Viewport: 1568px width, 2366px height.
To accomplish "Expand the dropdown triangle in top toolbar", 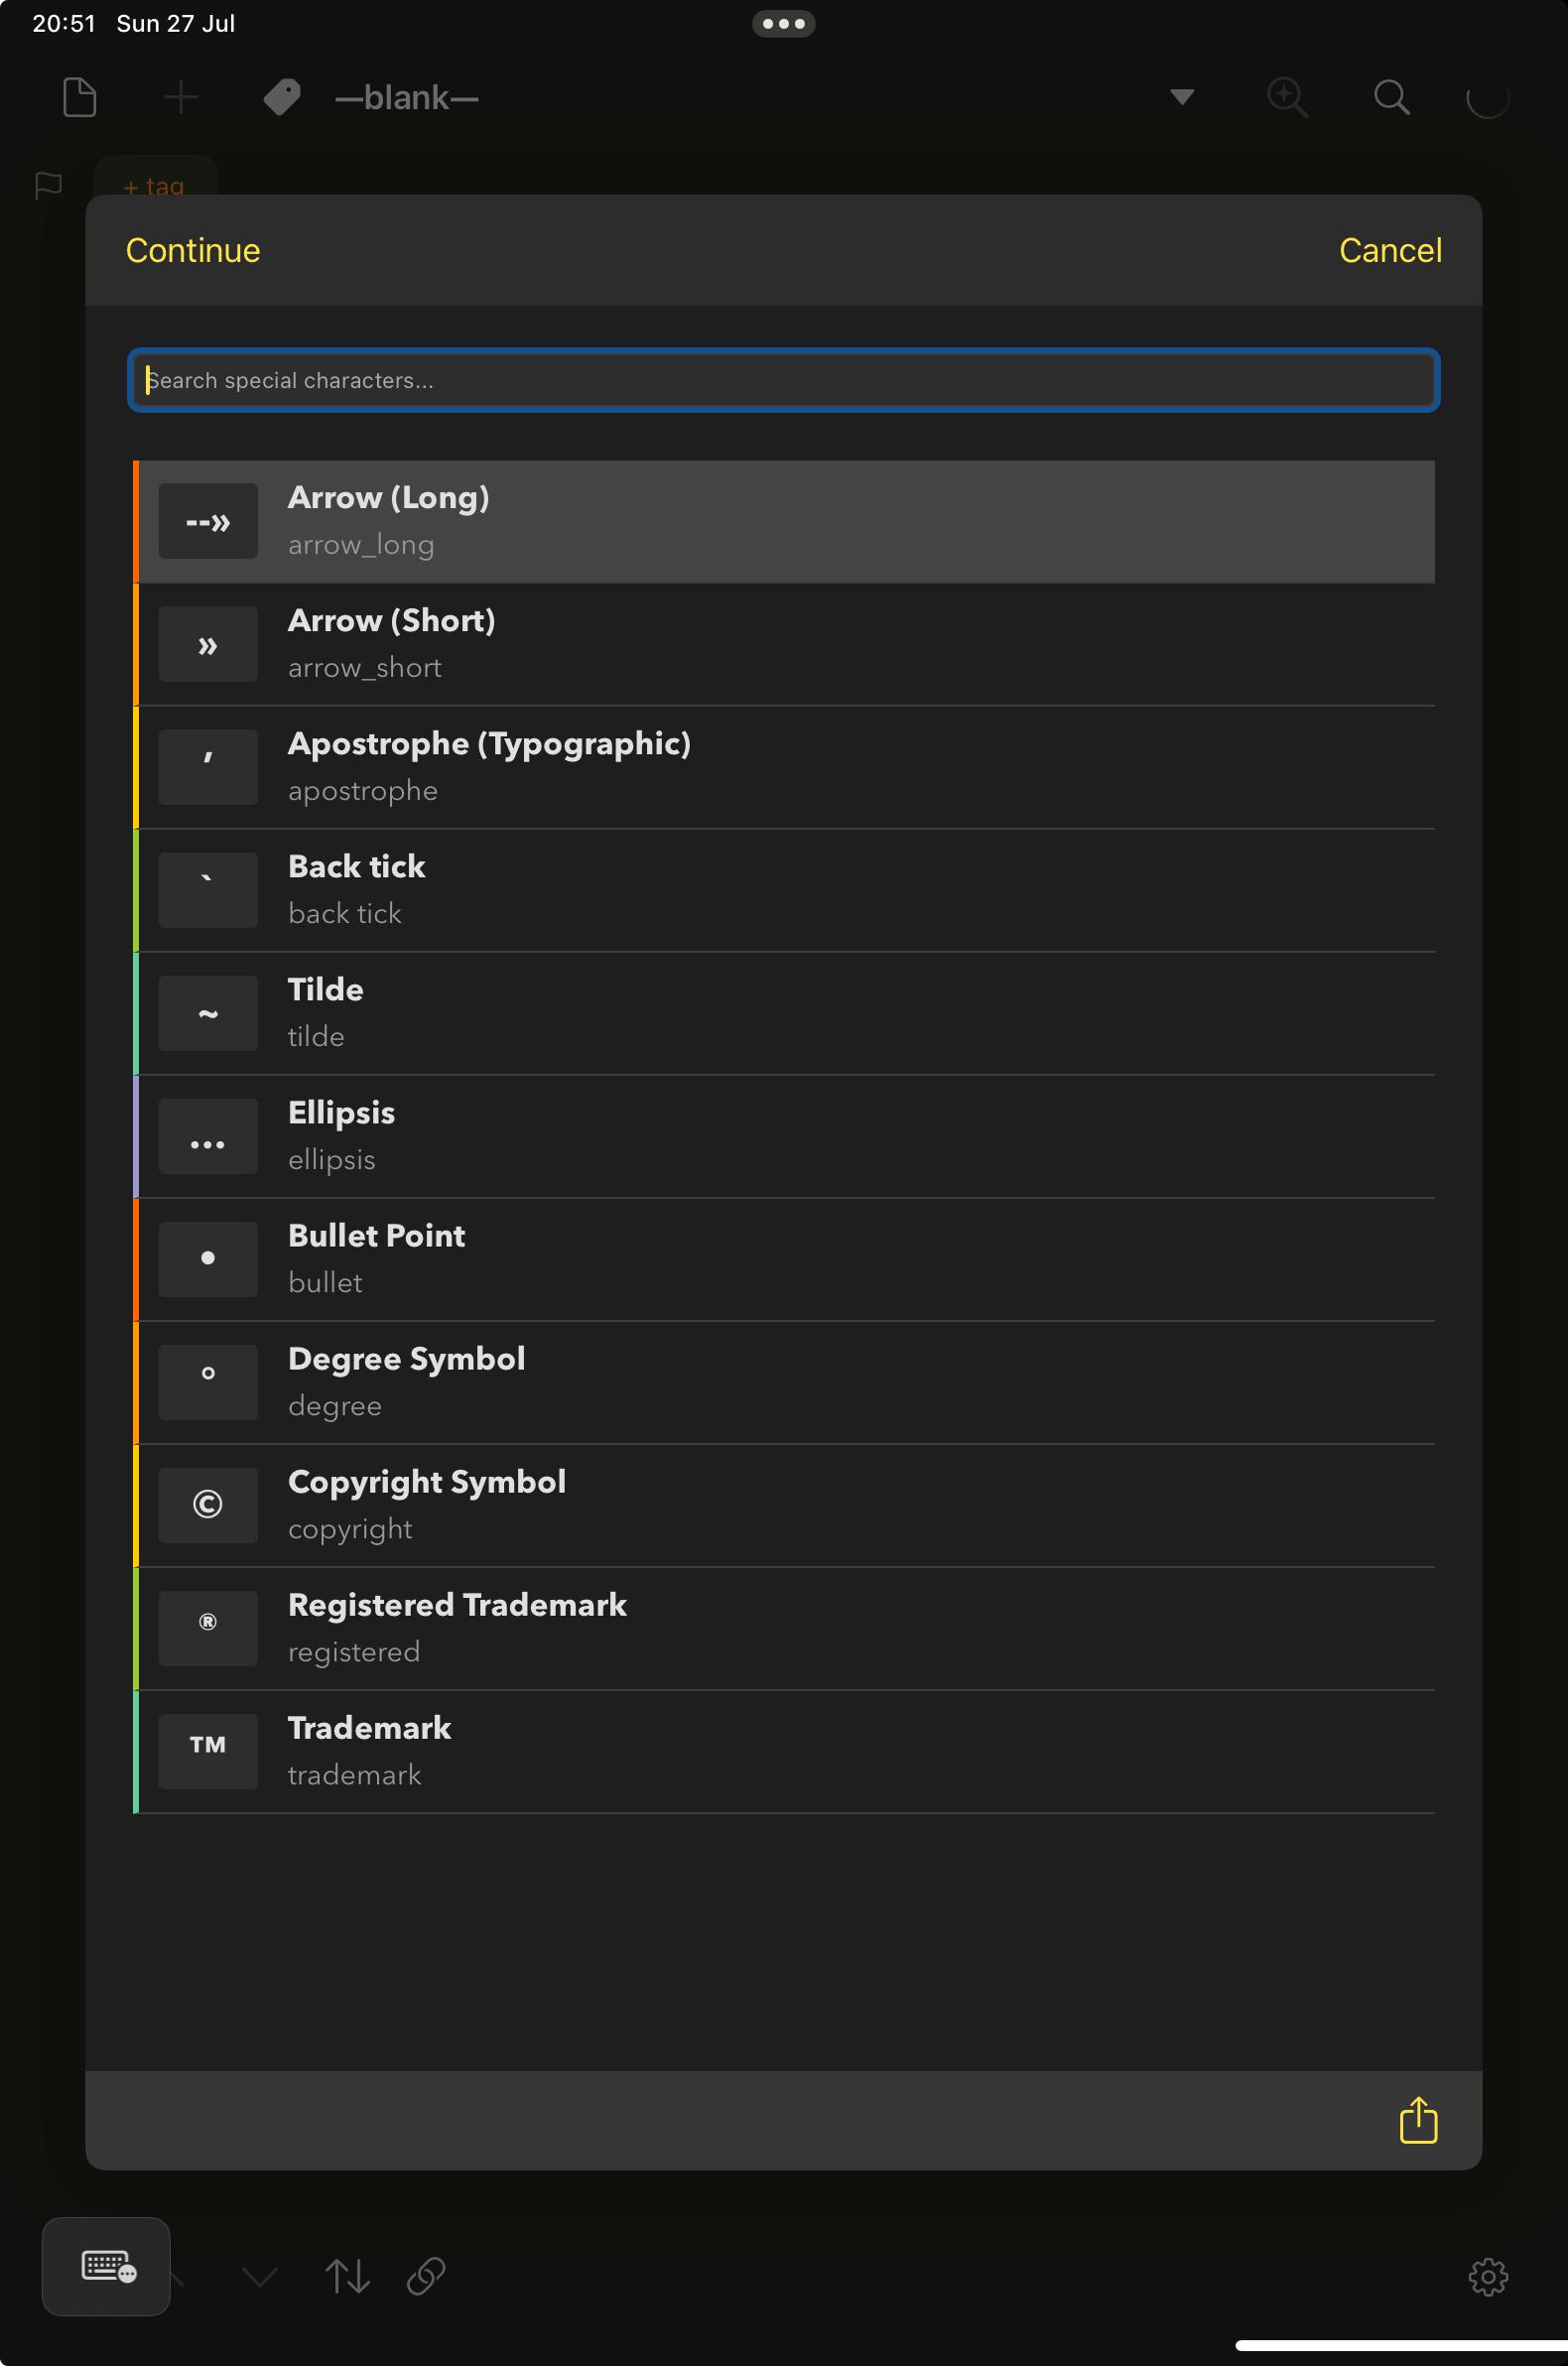I will [1182, 97].
